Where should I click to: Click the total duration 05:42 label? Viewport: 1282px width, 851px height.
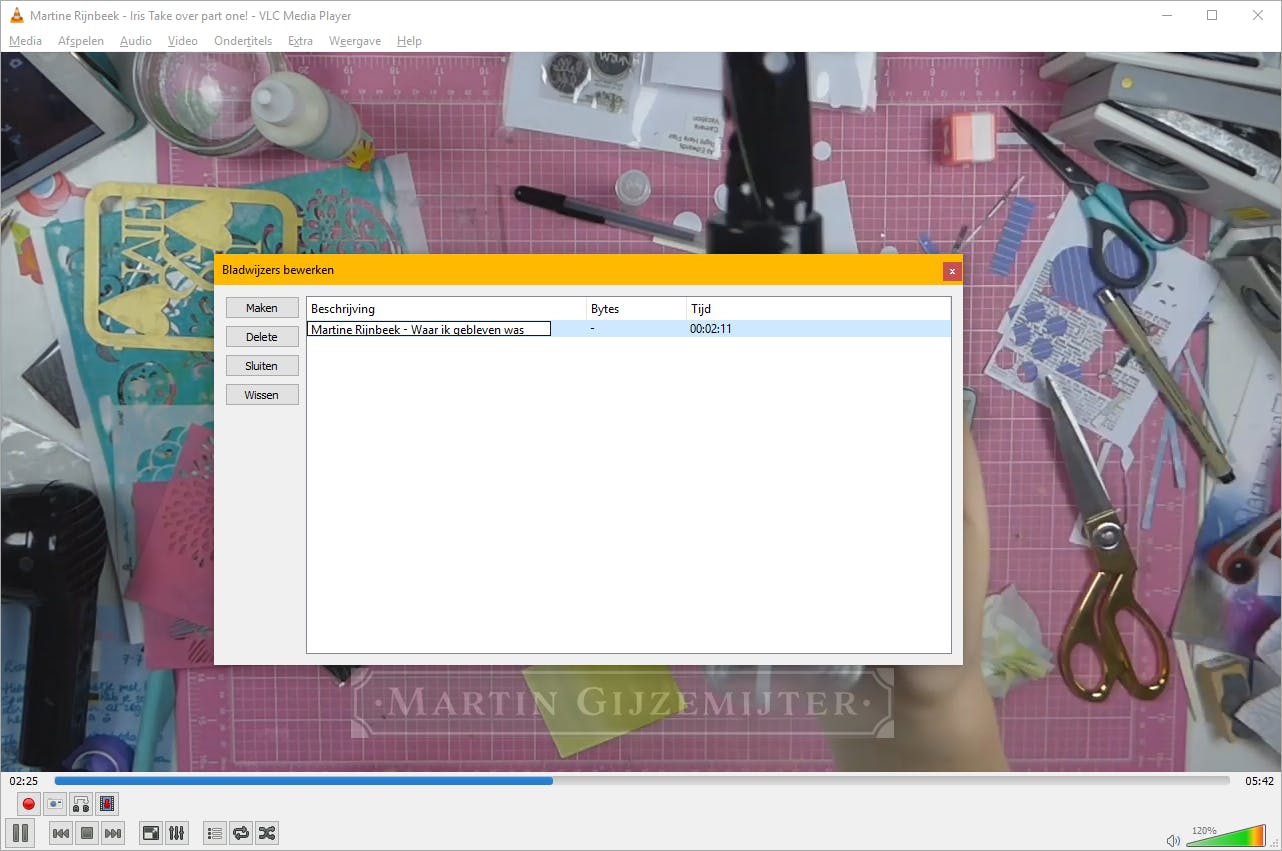click(x=1259, y=781)
